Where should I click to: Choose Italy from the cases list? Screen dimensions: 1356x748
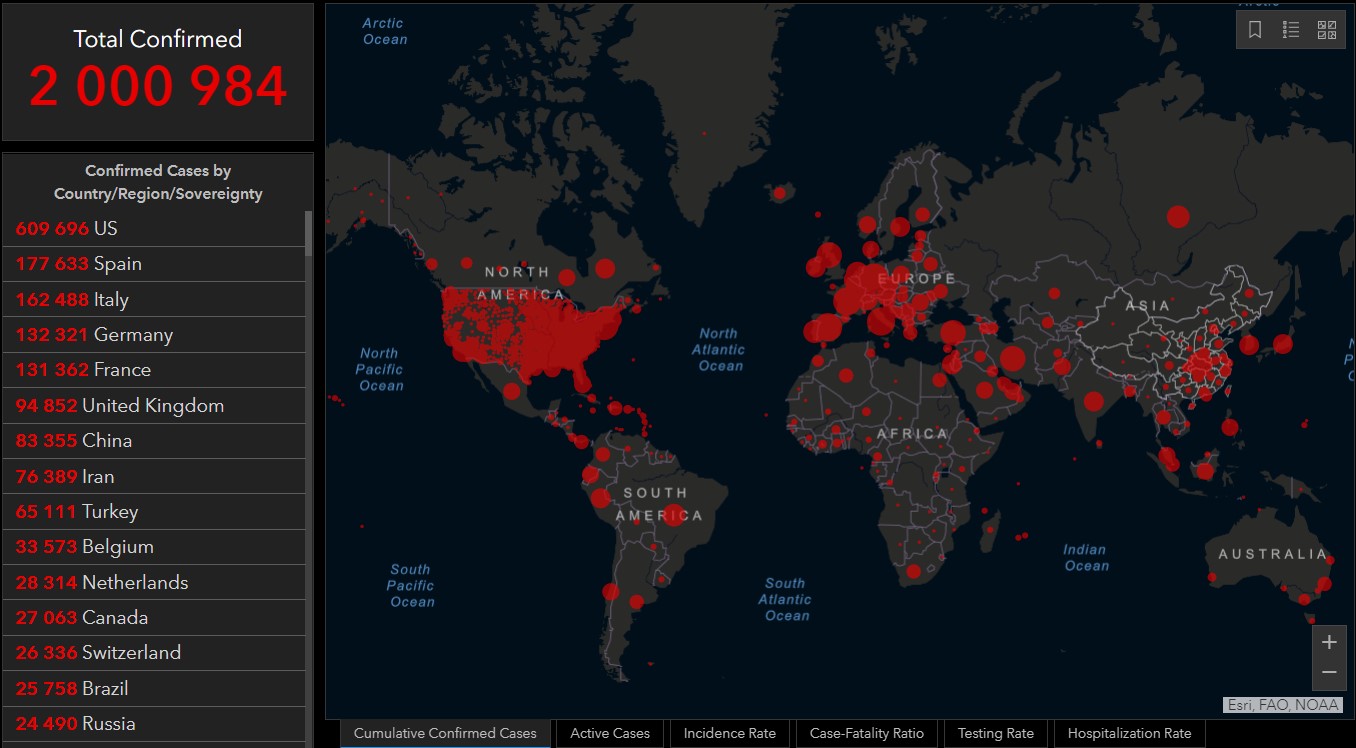coord(154,300)
